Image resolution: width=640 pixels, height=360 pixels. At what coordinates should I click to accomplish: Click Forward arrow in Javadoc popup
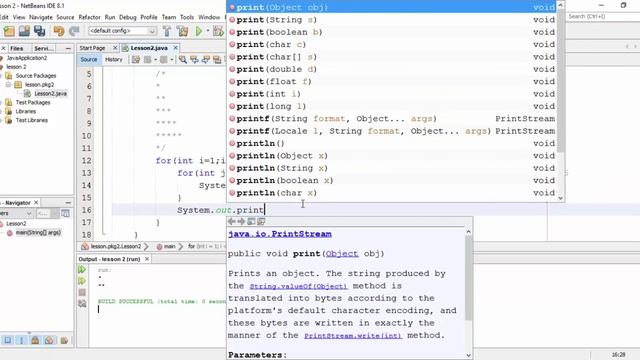[x=241, y=221]
